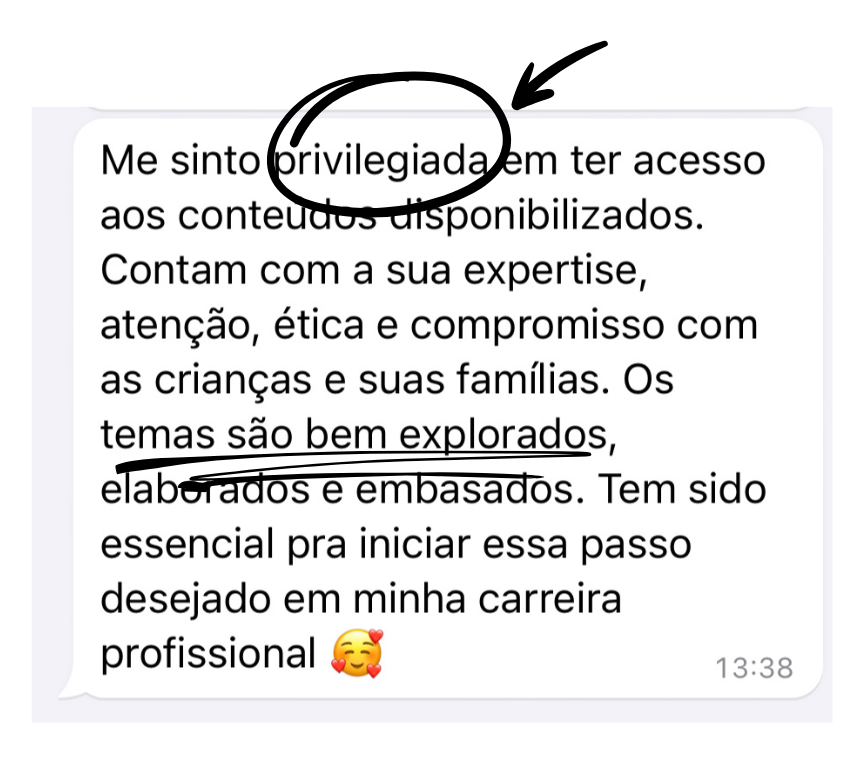Click the hand-drawn underline stroke
Screen dimensions: 857x766
(353, 462)
